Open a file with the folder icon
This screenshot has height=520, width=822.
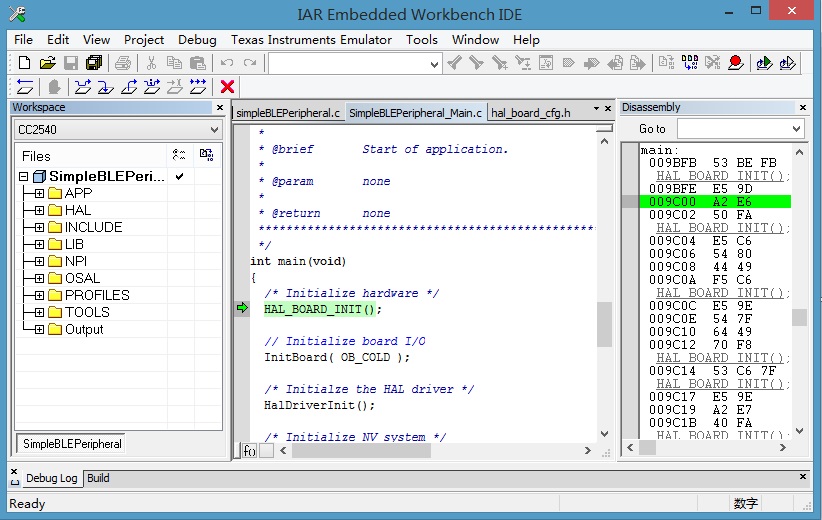[47, 63]
